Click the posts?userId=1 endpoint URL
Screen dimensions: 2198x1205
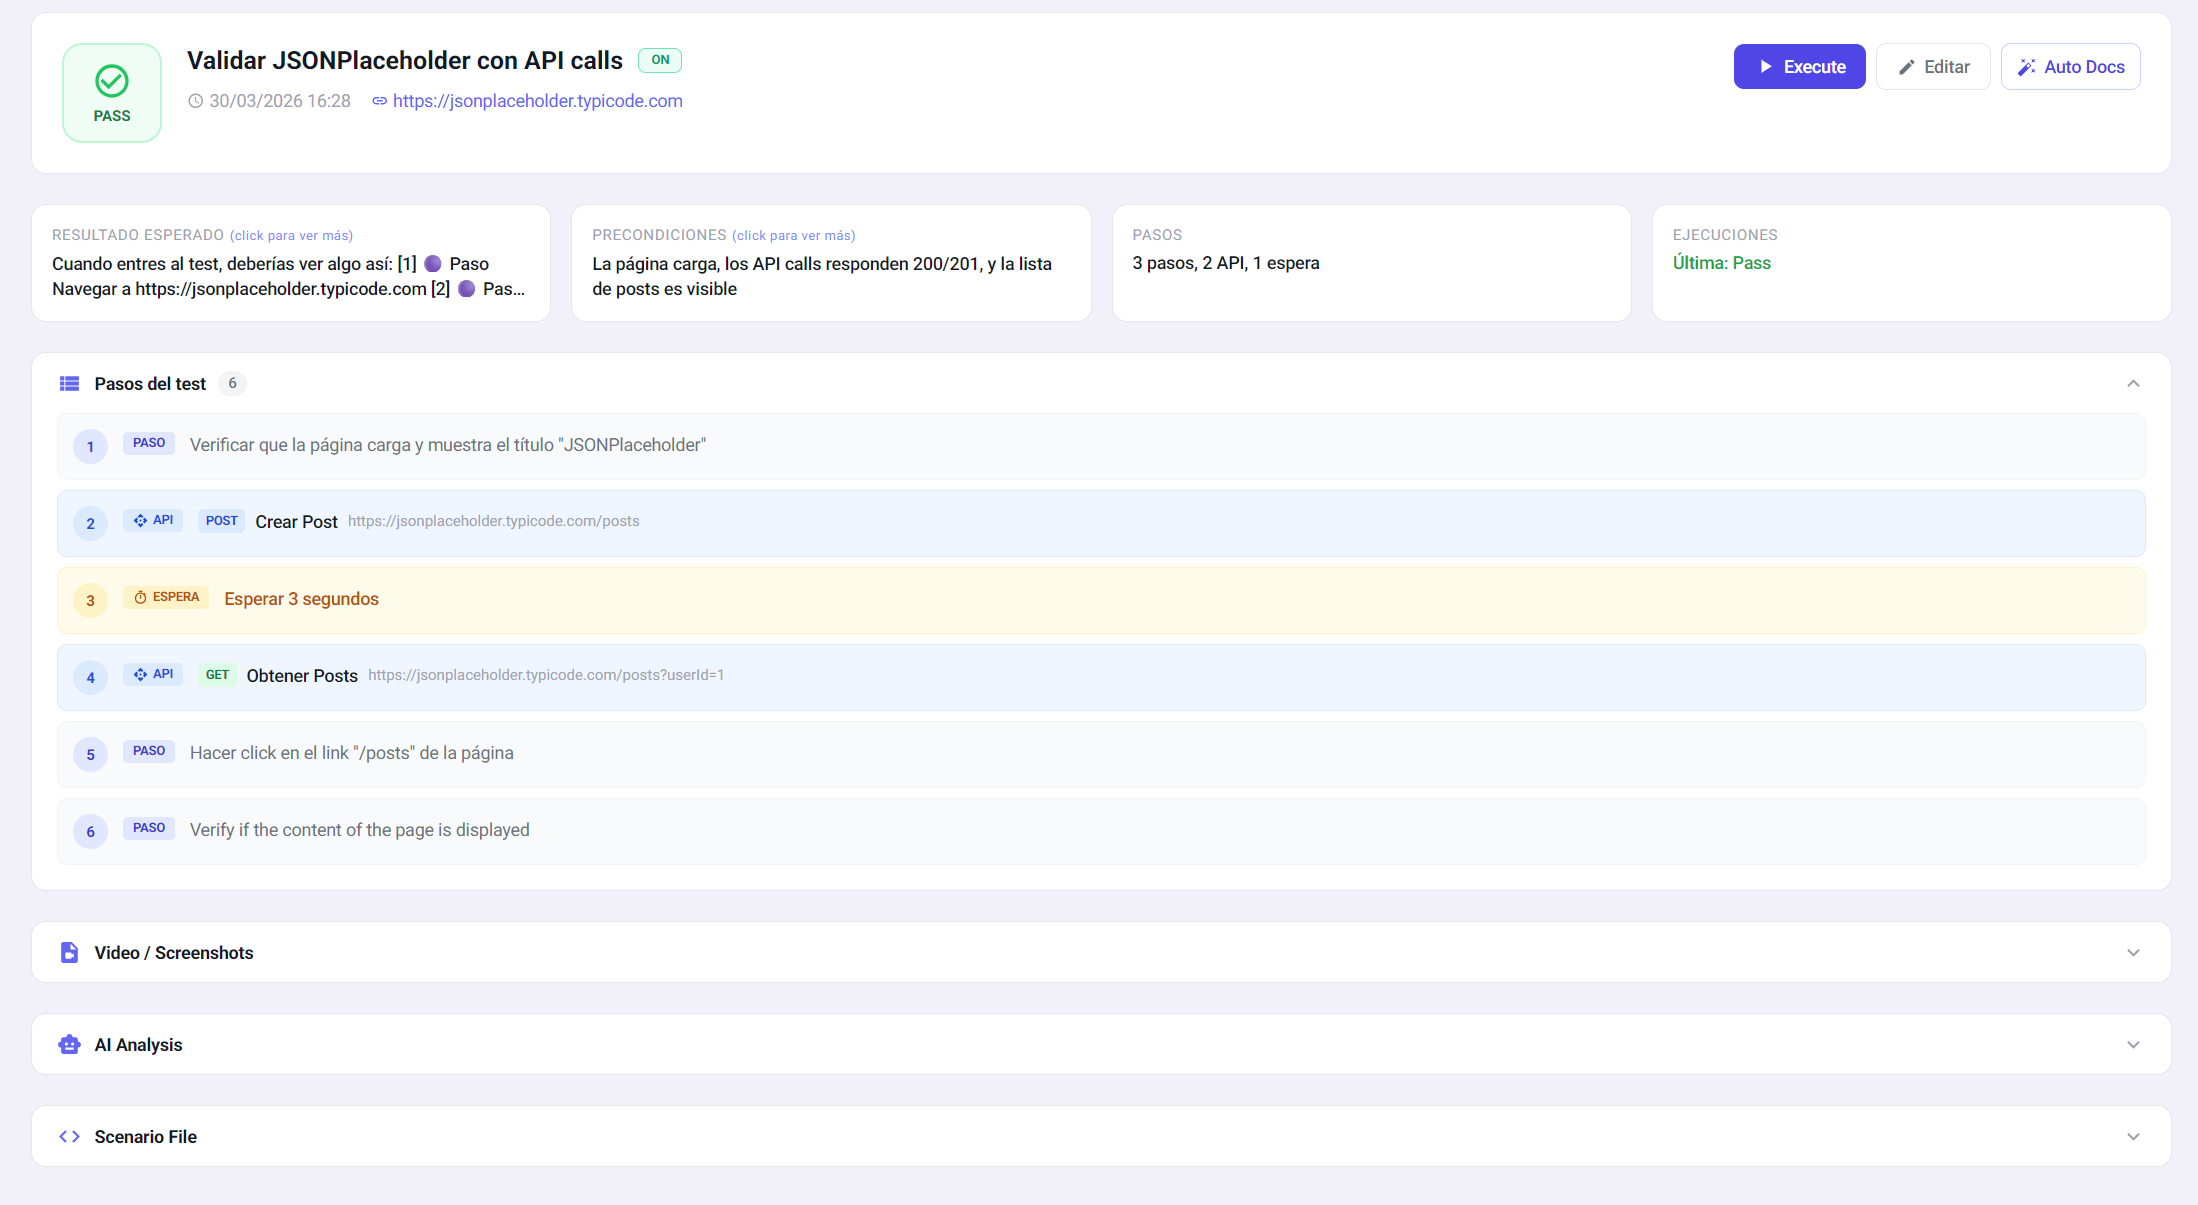click(546, 675)
